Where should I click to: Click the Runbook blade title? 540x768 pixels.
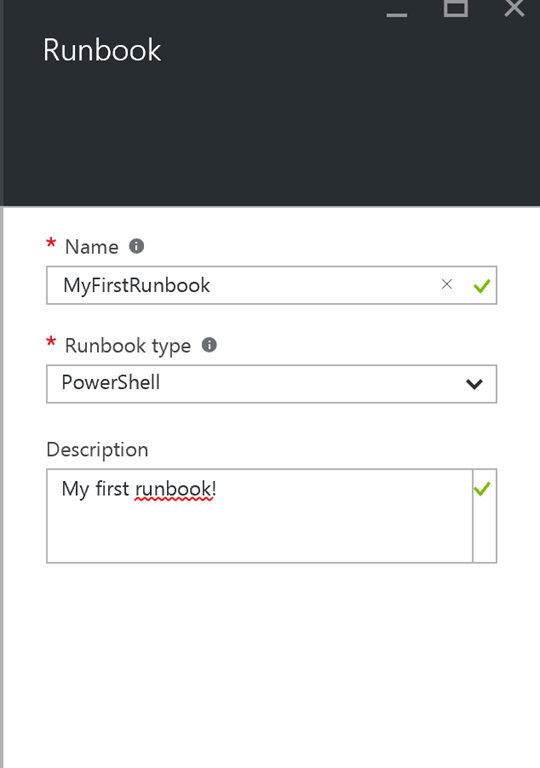click(102, 50)
